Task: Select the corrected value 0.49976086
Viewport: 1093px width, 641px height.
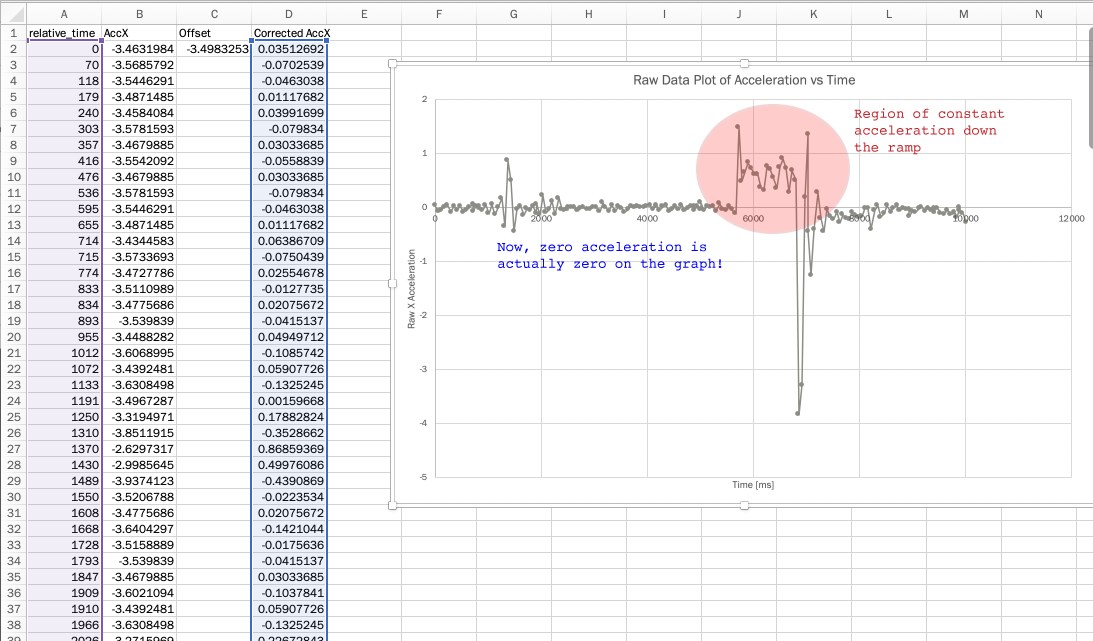Action: 289,465
